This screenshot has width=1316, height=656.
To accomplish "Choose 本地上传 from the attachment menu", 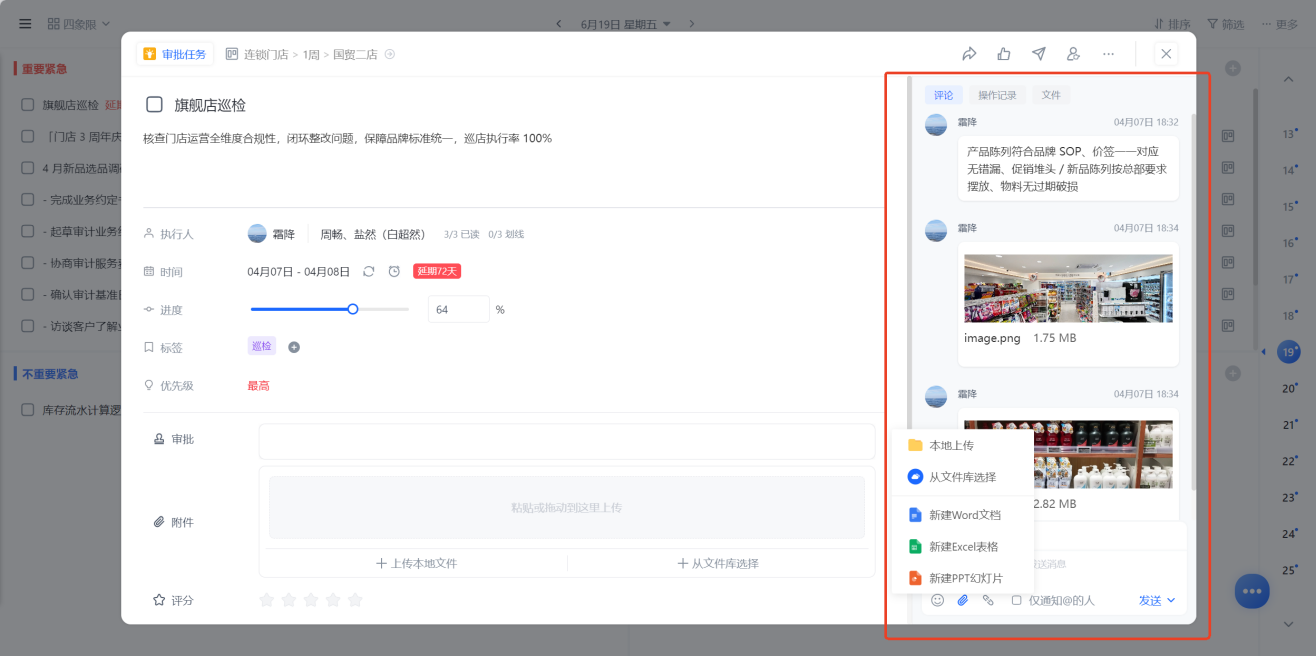I will tap(964, 445).
